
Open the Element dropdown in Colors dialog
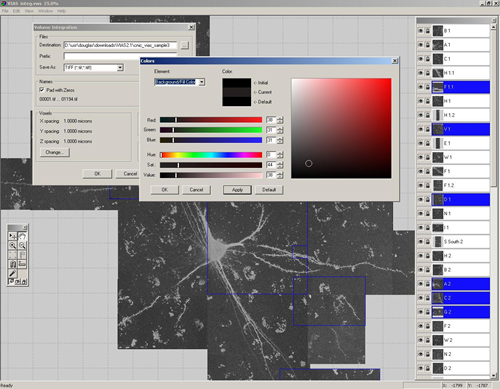pyautogui.click(x=202, y=82)
